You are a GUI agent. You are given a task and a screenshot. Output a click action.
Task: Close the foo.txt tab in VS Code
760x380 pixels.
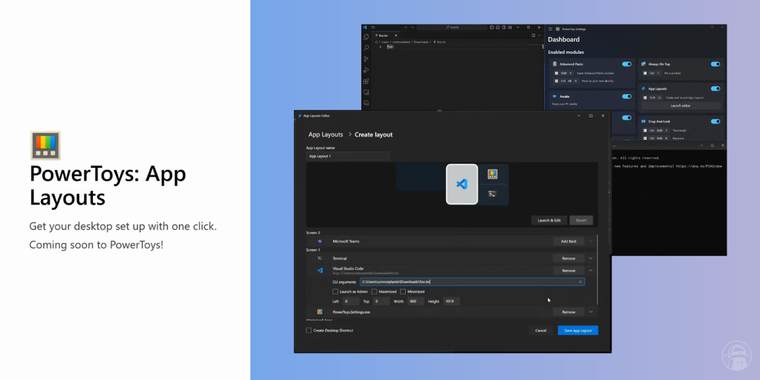point(396,35)
